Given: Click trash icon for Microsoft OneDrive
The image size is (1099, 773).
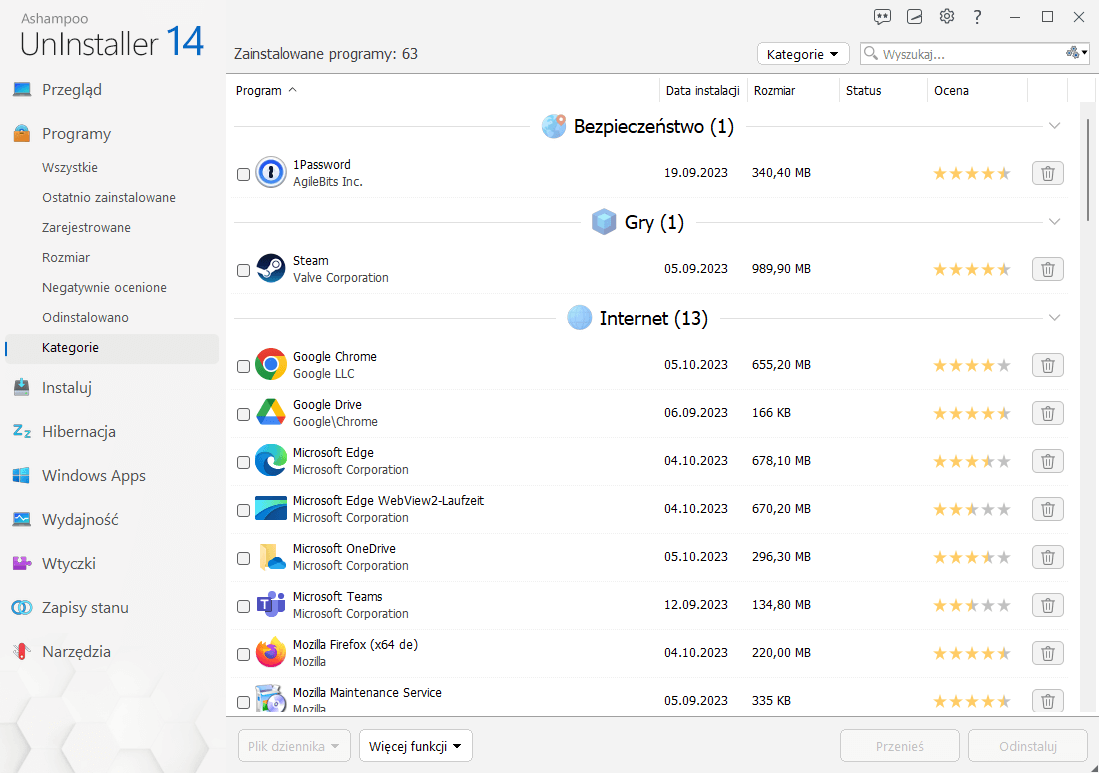Looking at the screenshot, I should pyautogui.click(x=1048, y=557).
